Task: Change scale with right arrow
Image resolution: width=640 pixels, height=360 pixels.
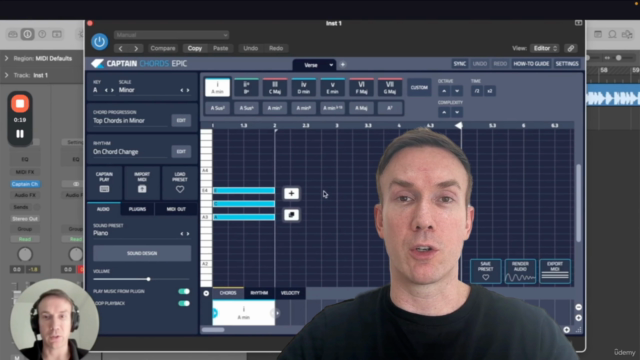Action: click(x=188, y=90)
